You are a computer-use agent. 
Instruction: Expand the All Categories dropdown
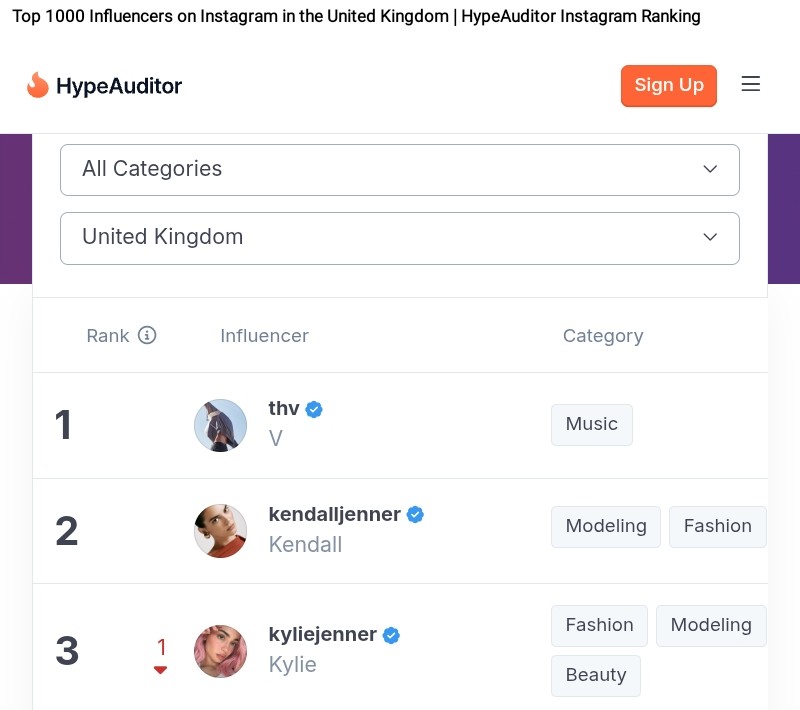(x=399, y=170)
